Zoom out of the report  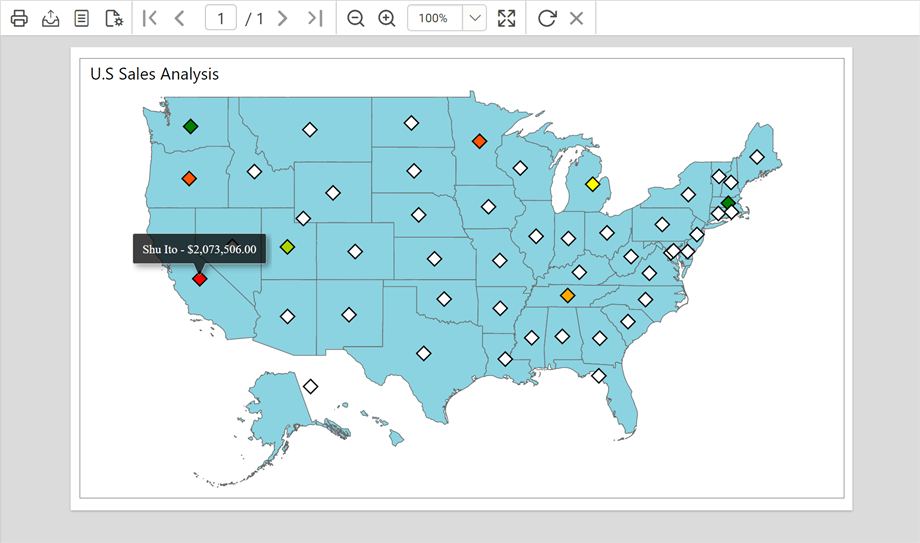[355, 18]
